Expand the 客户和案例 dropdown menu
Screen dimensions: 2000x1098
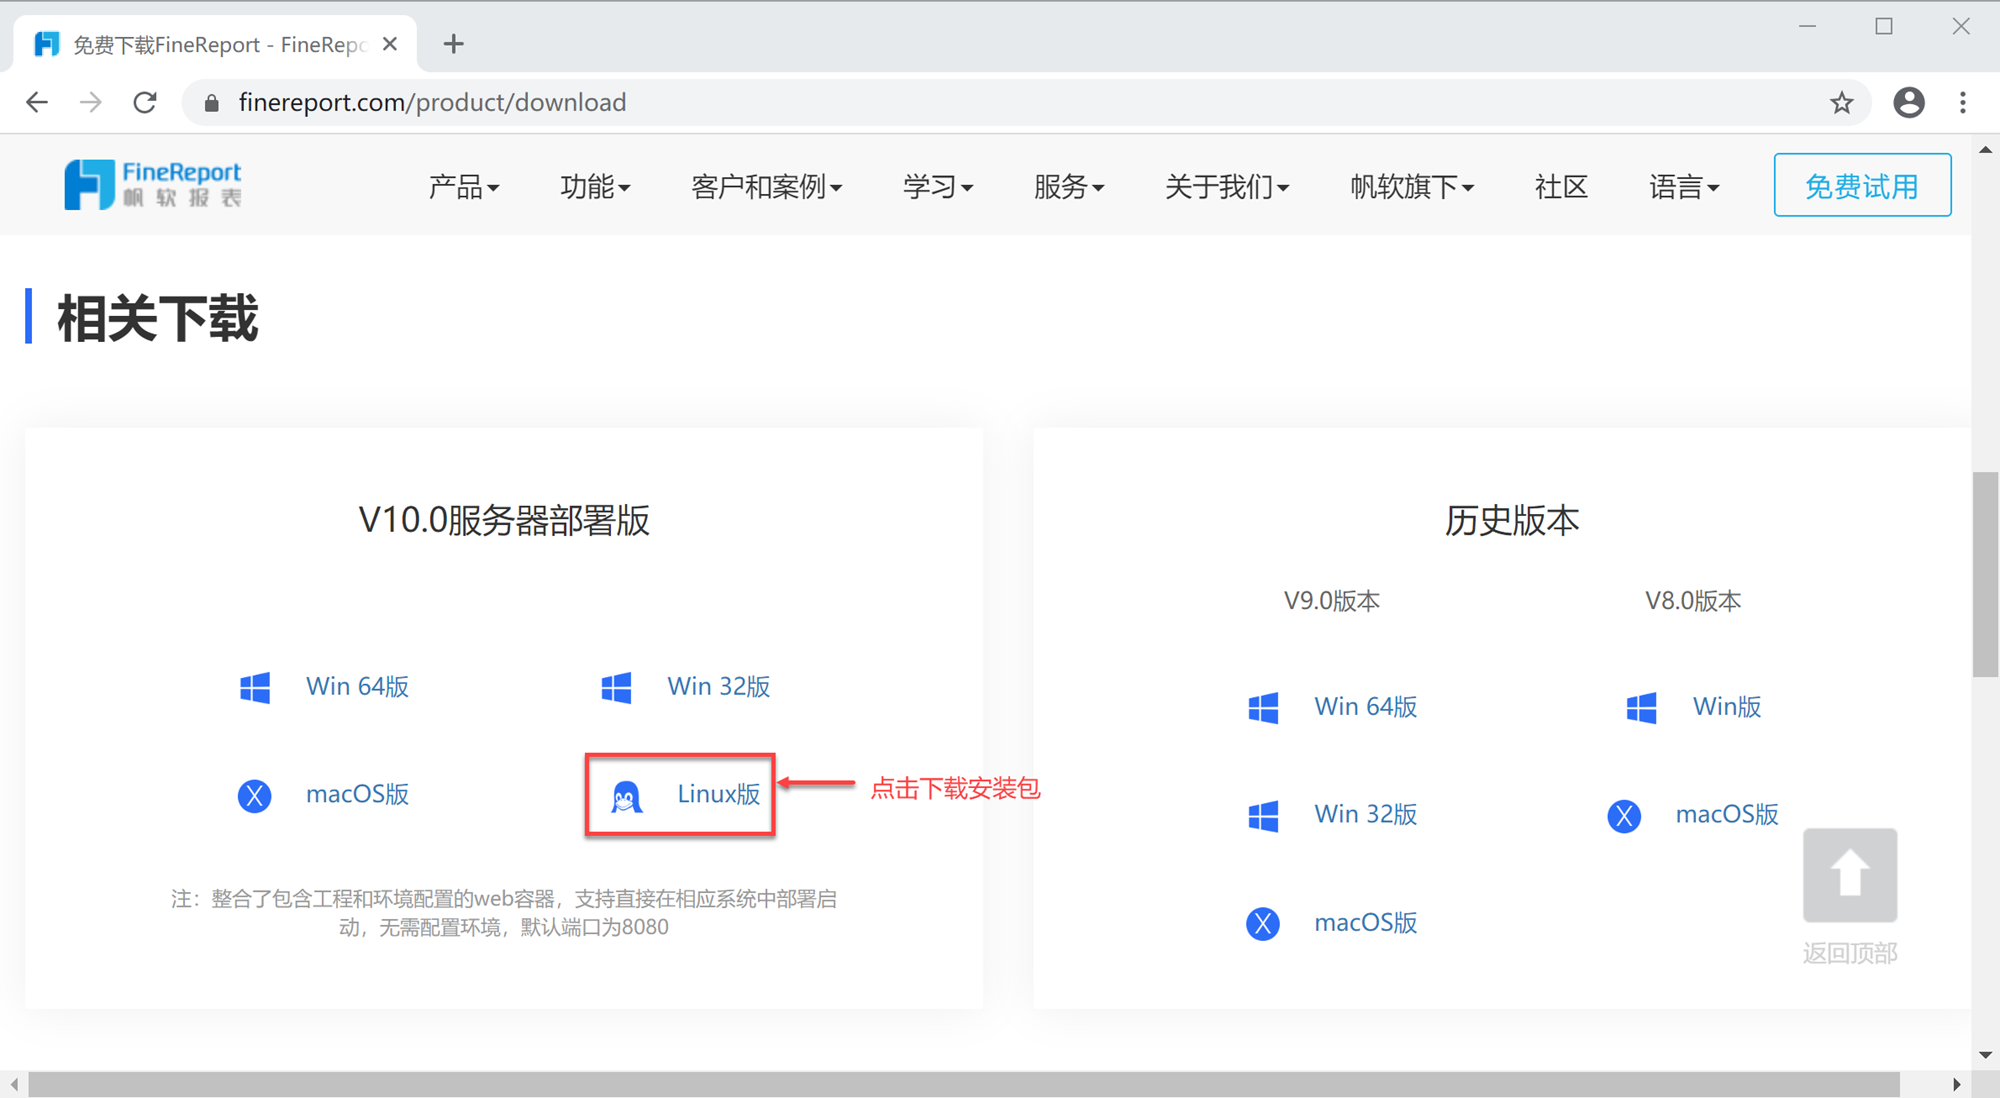click(x=766, y=187)
